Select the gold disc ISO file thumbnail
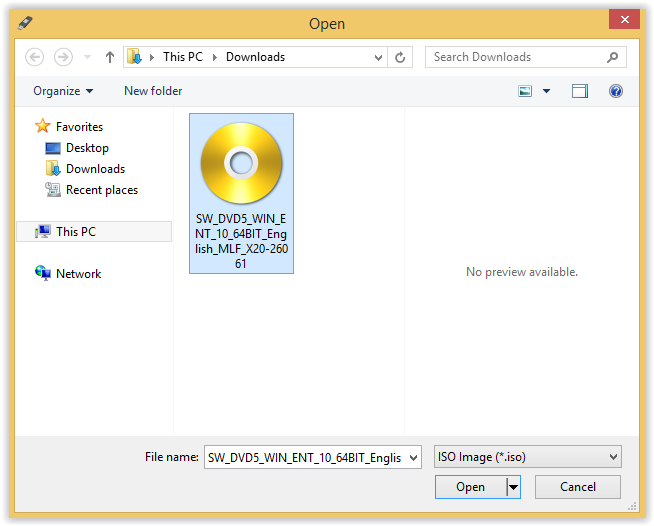654x526 pixels. point(241,163)
